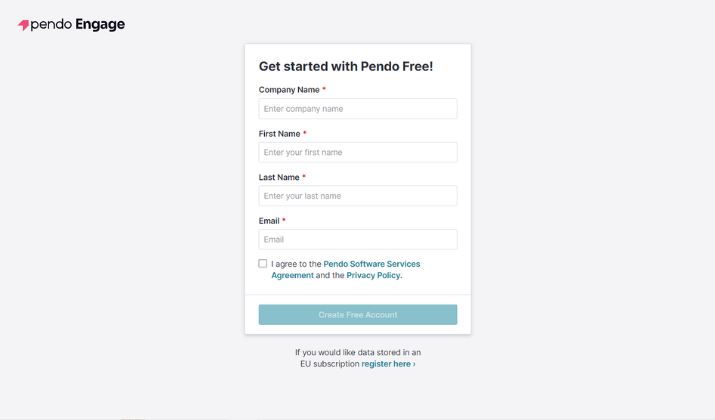Click the "First Name" field label
Image resolution: width=715 pixels, height=420 pixels.
click(x=279, y=134)
